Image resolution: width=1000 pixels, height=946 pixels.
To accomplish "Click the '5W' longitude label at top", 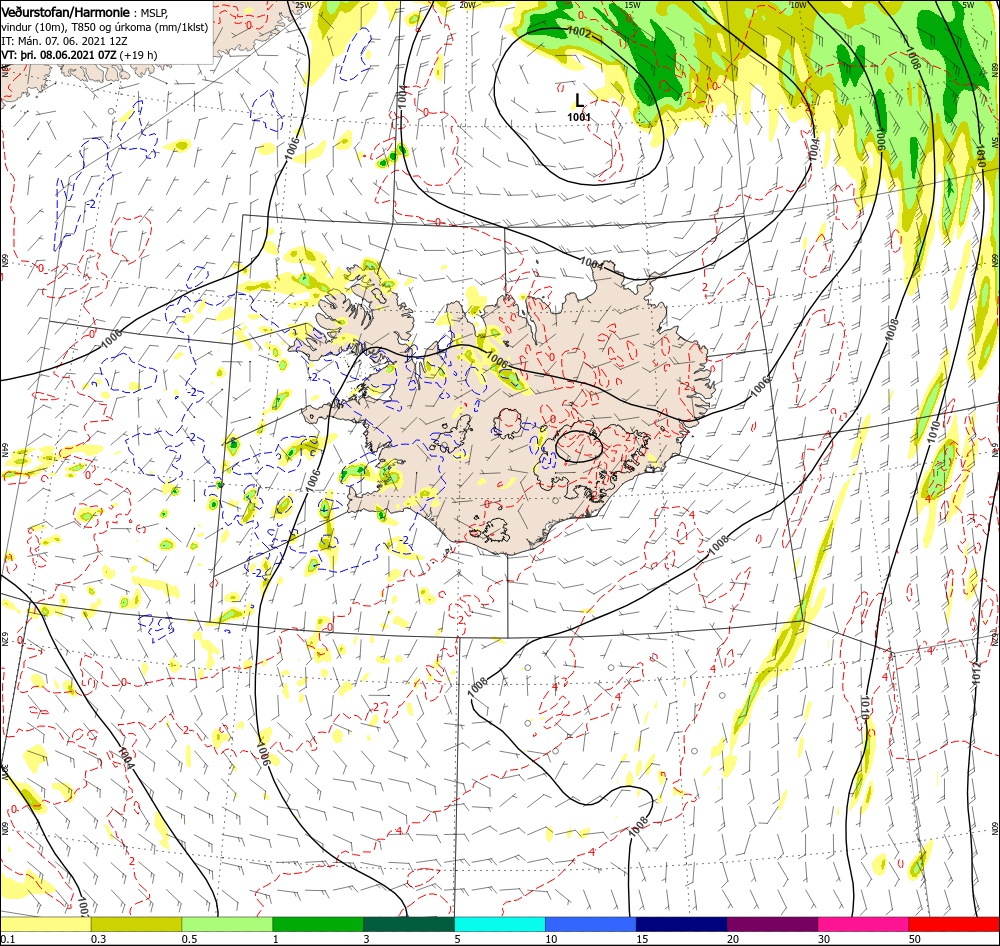I will 969,5.
